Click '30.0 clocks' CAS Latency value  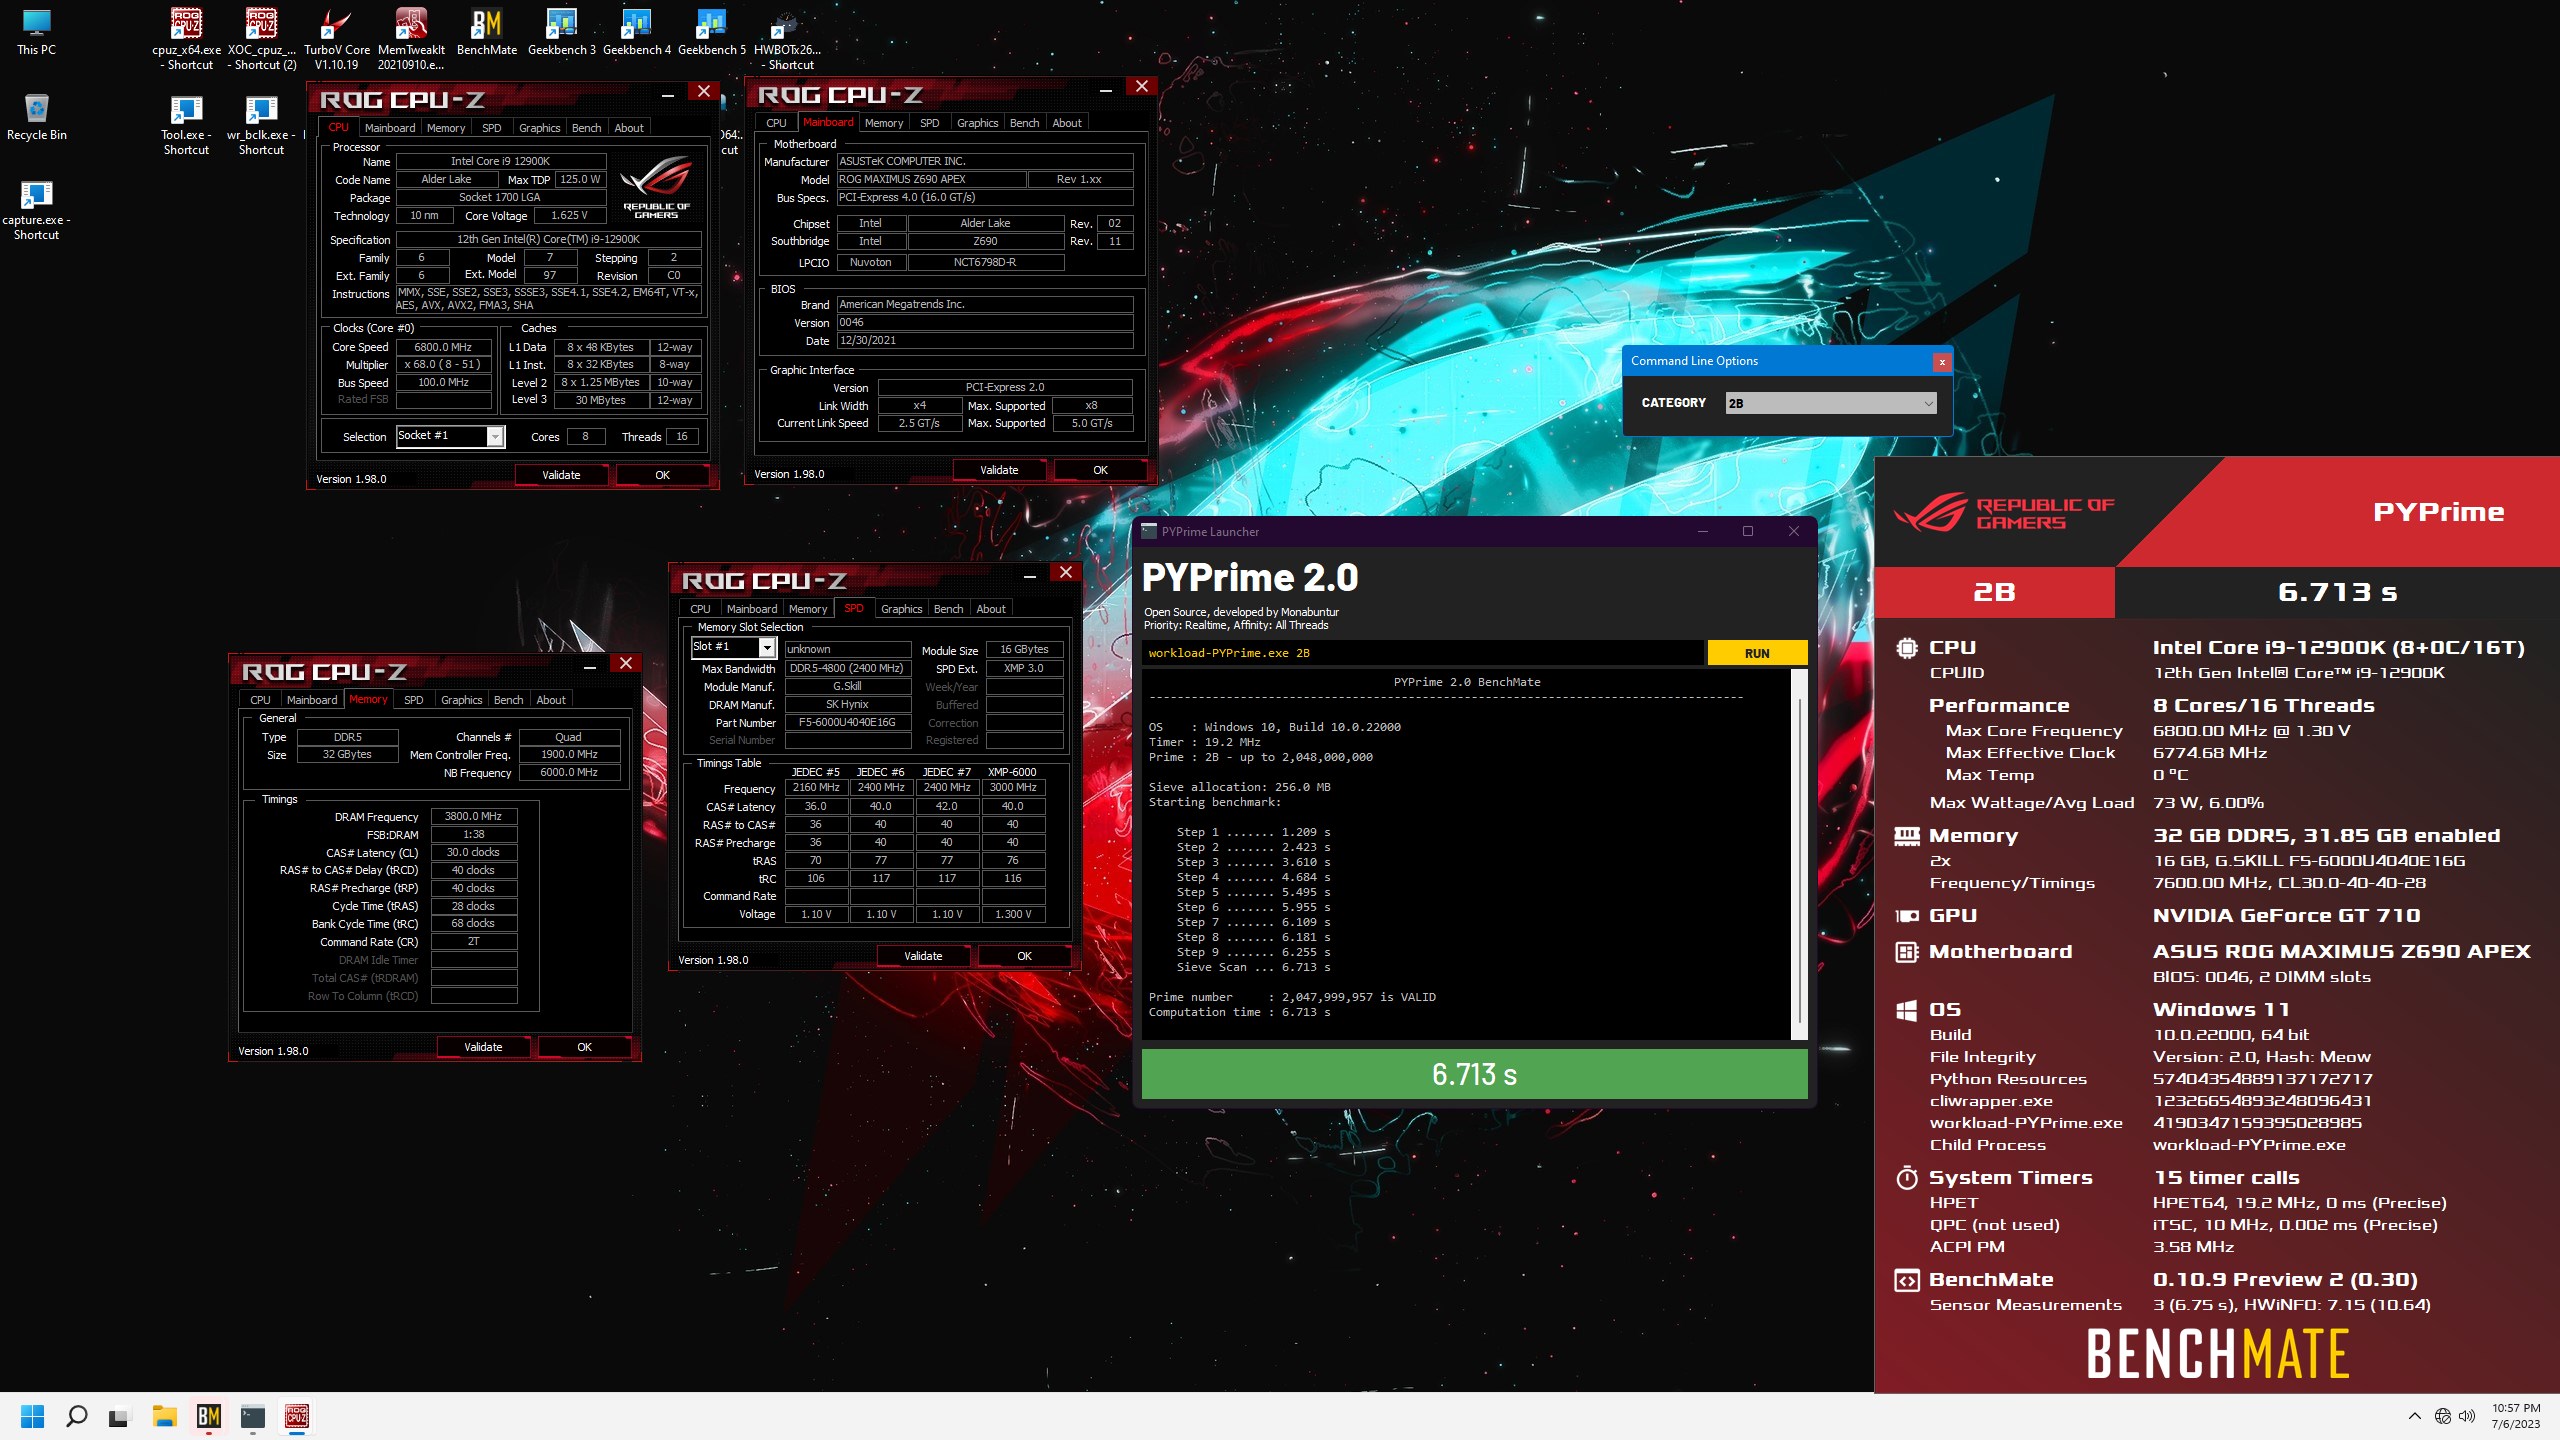point(473,853)
